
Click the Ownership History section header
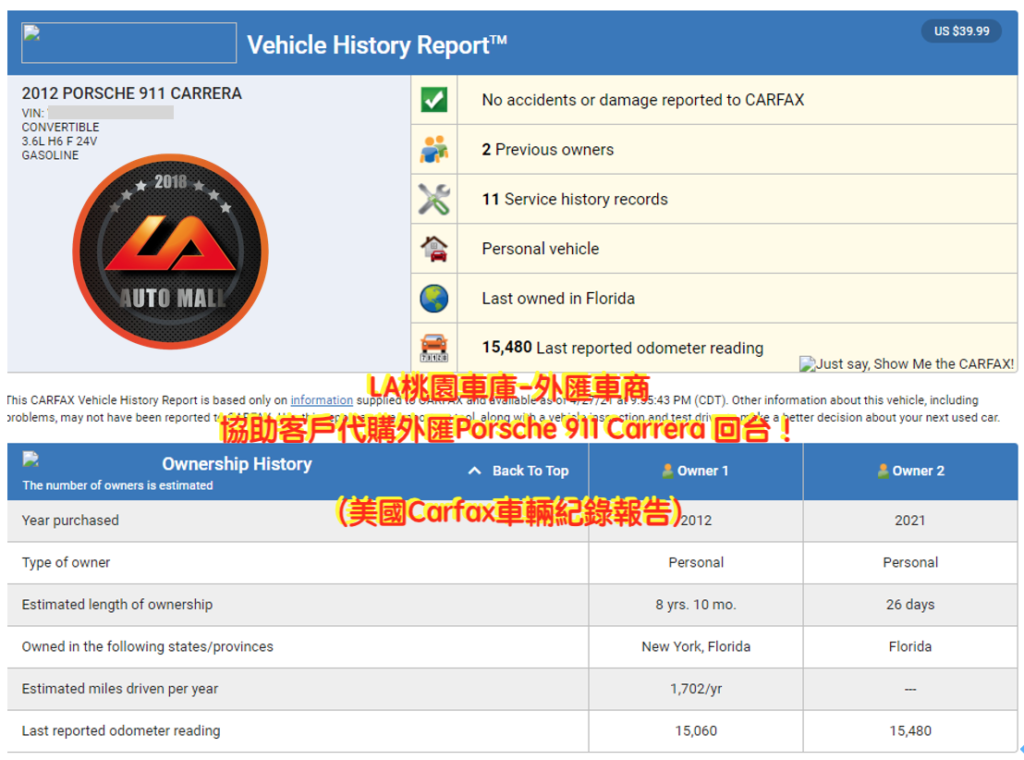[x=236, y=464]
